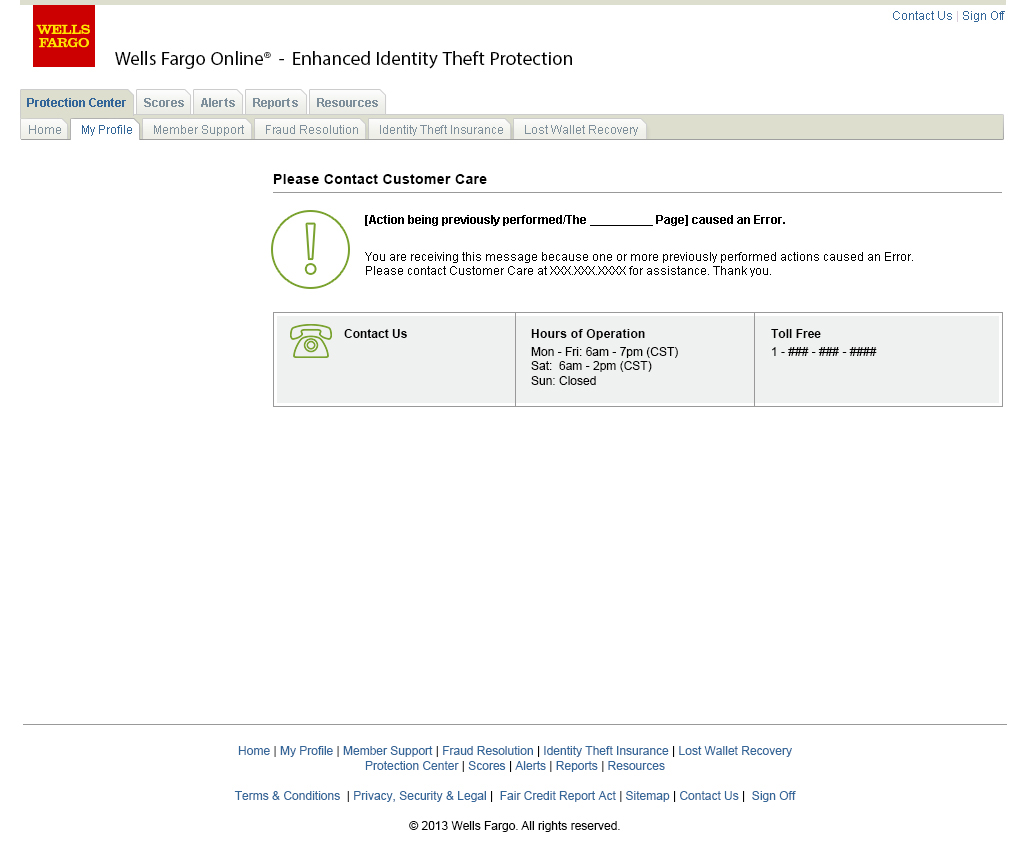
Task: Open Privacy, Security & Legal link
Action: click(x=420, y=796)
